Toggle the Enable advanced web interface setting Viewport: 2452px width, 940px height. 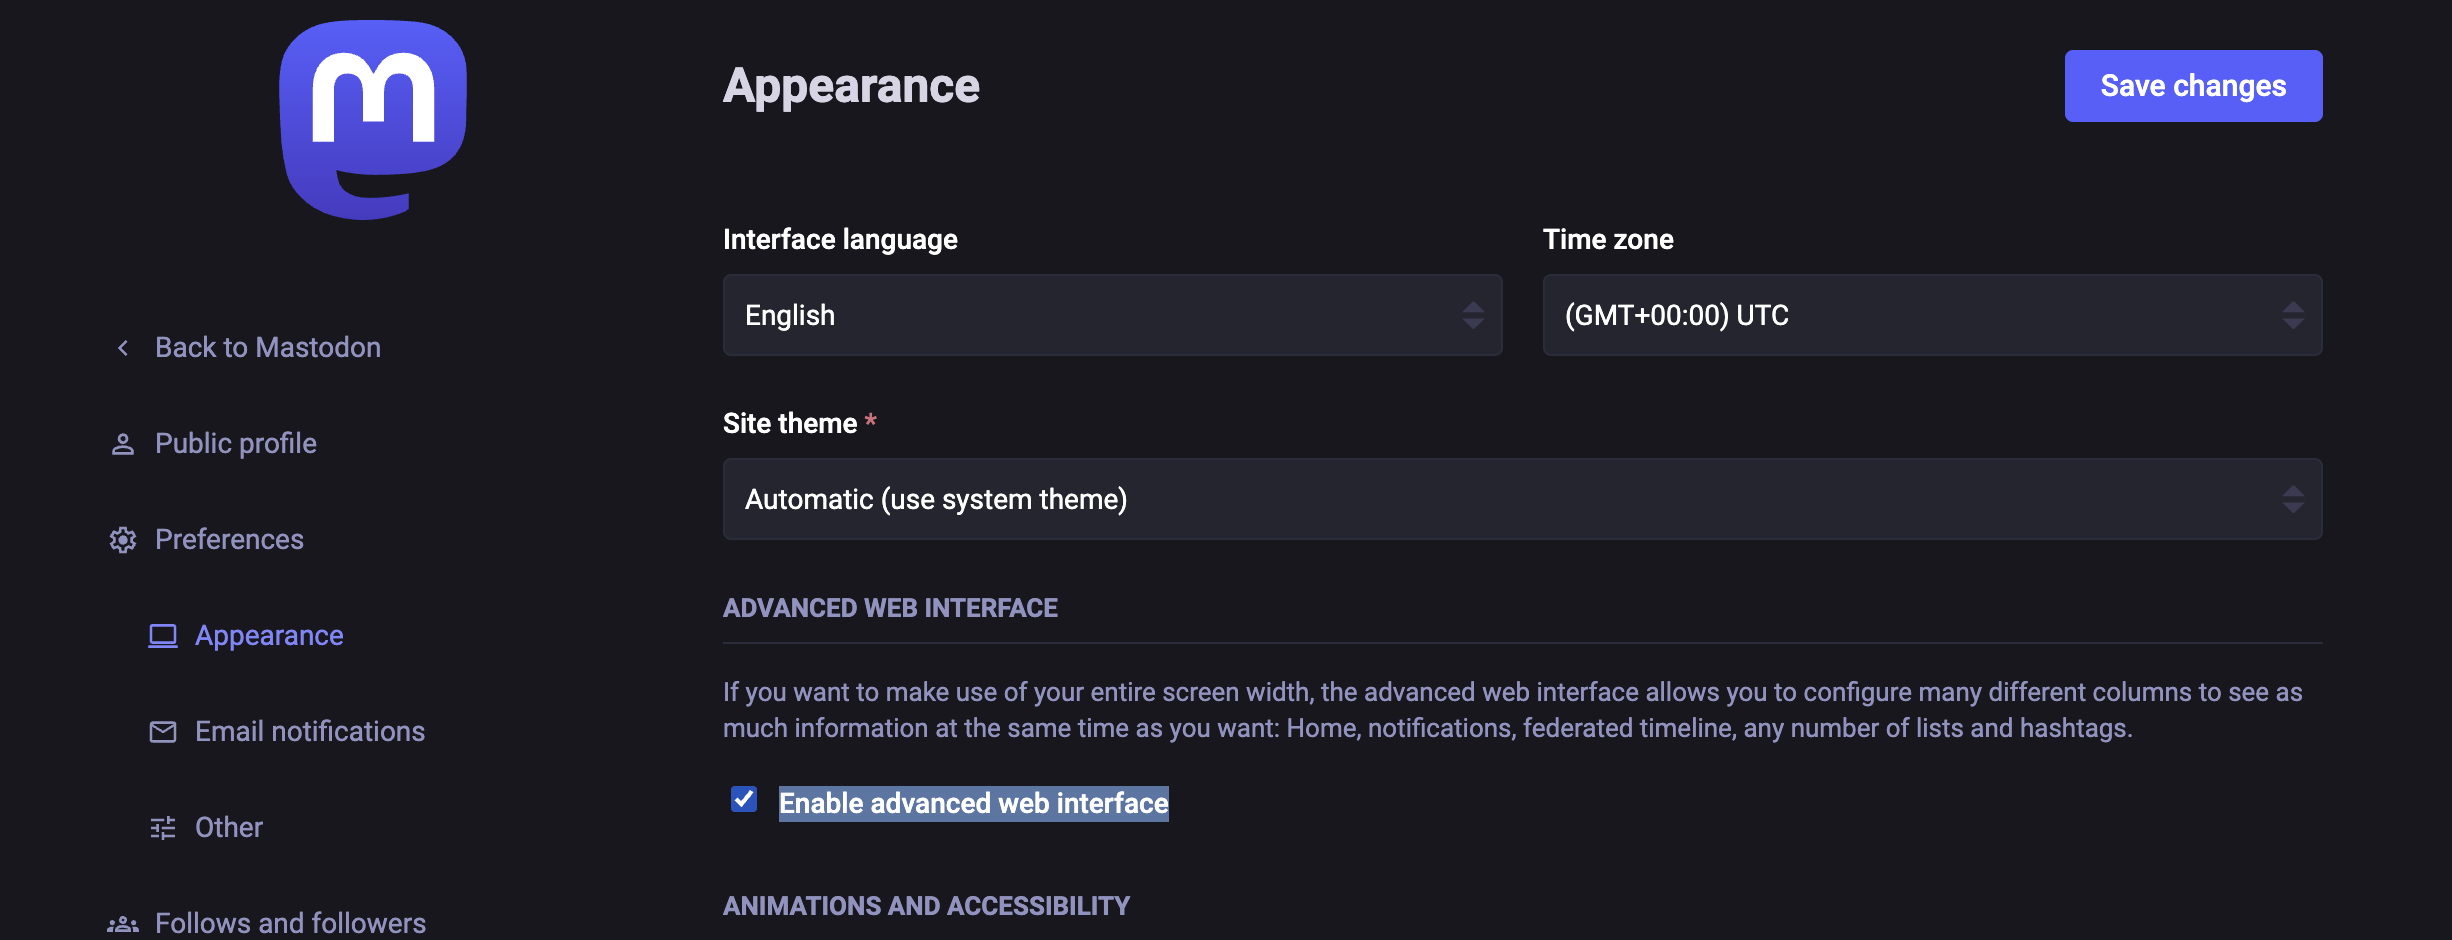click(x=743, y=800)
